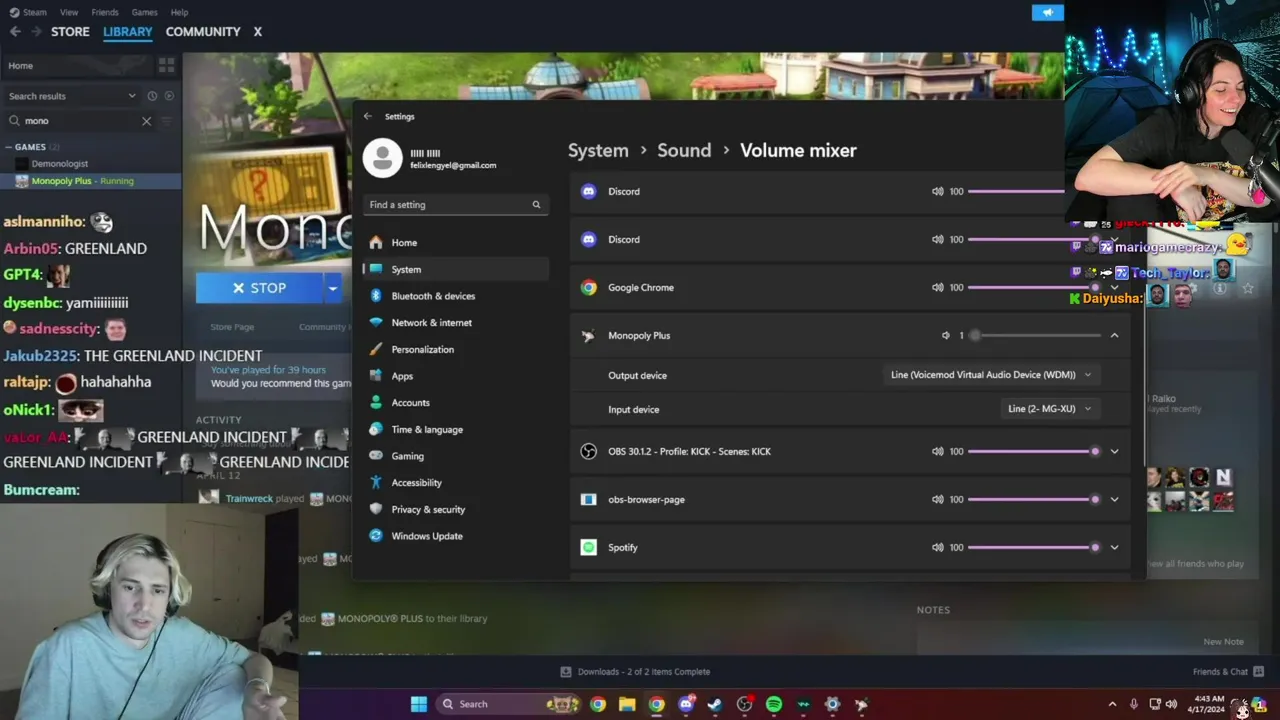Screen dimensions: 1280x720
Task: Open the Input device dropdown showing Line (2- MG-XU)
Action: tap(1049, 409)
